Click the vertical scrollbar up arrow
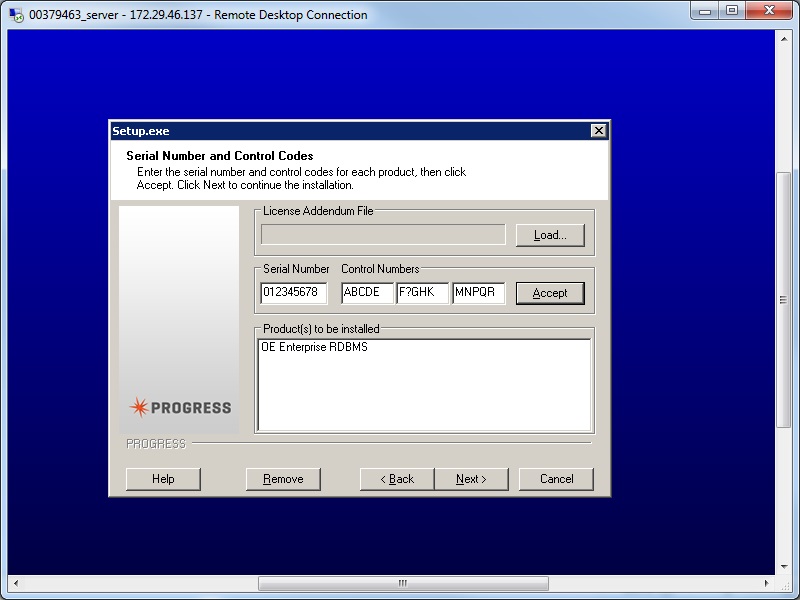 point(784,39)
